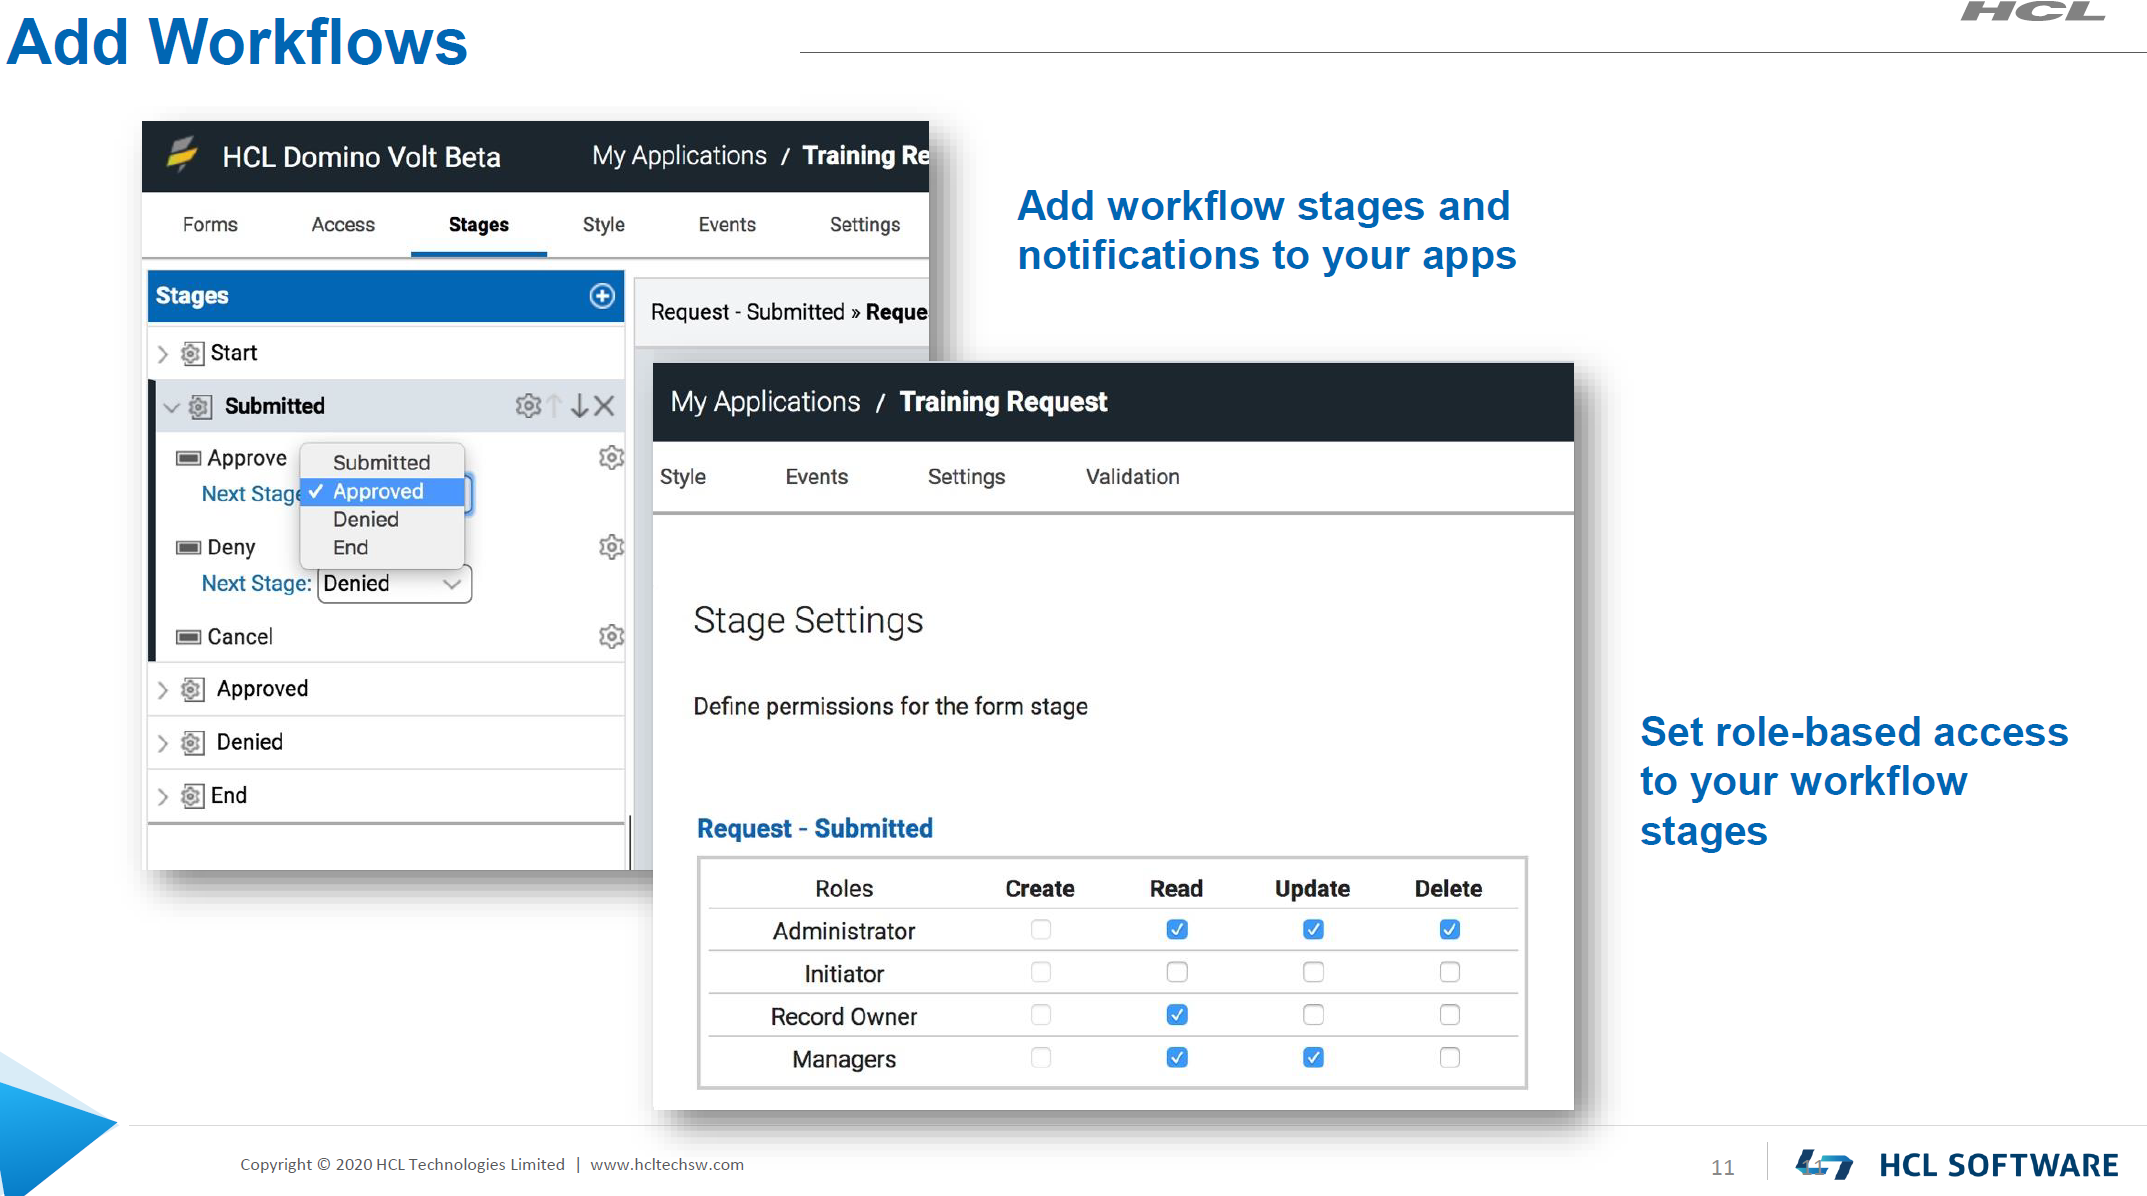
Task: Delete the Submitted stage with the X icon
Action: [x=604, y=405]
